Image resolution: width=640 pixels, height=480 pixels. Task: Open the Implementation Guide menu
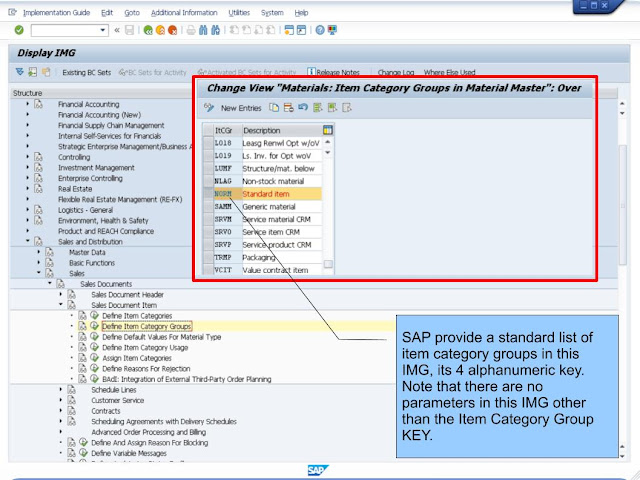[57, 13]
